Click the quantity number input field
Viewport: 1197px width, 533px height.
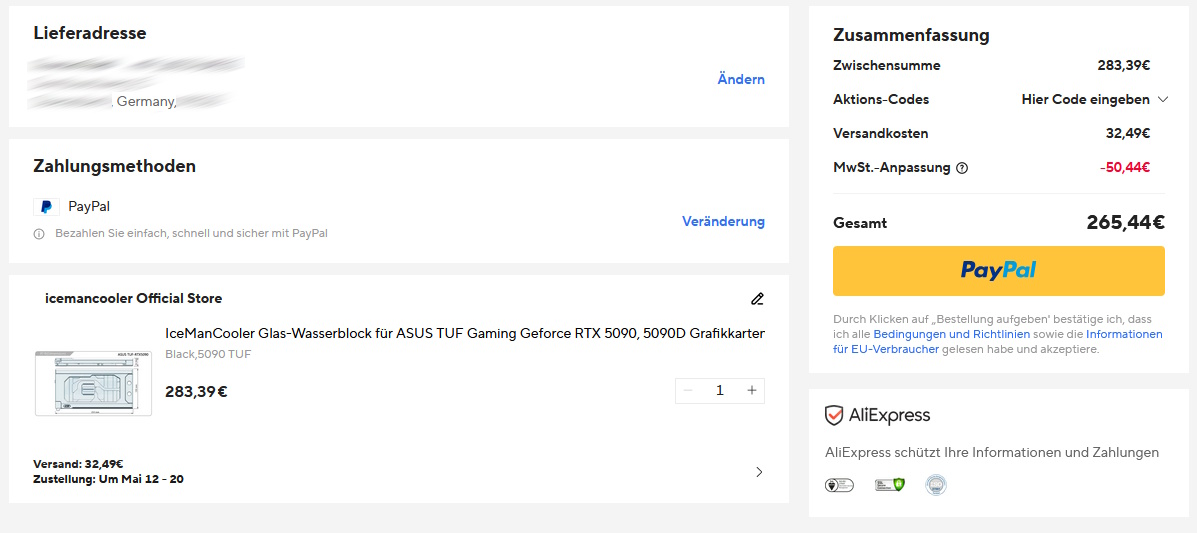point(720,390)
